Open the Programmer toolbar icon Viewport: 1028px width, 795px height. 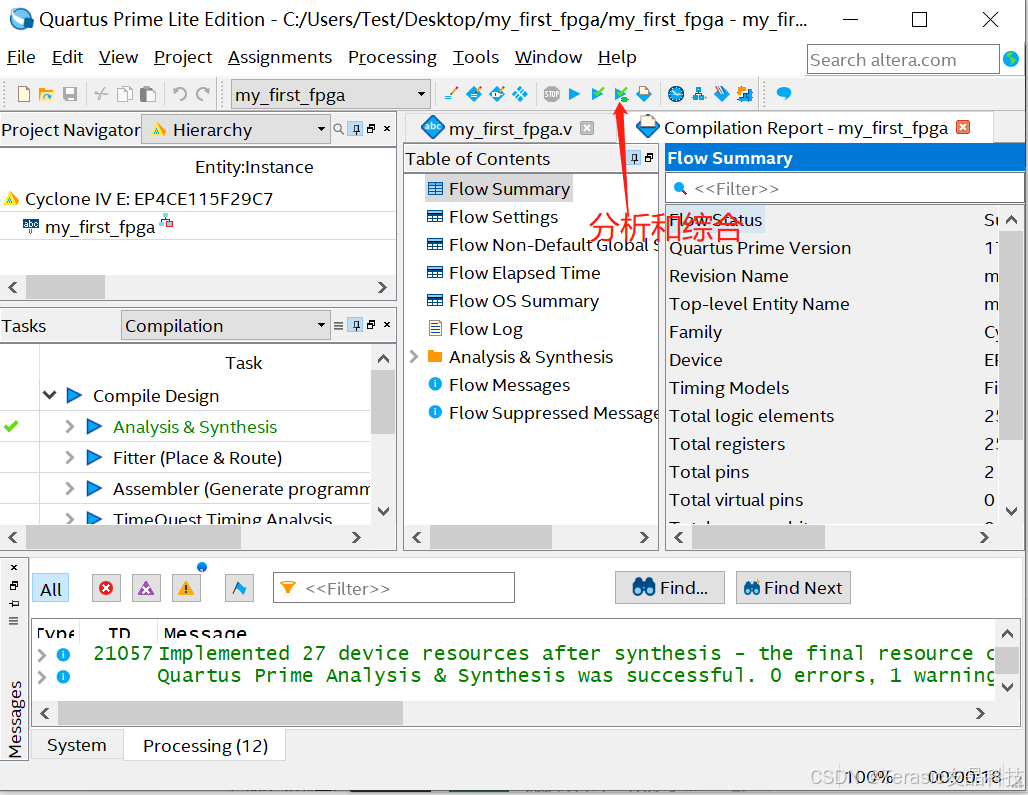click(722, 94)
